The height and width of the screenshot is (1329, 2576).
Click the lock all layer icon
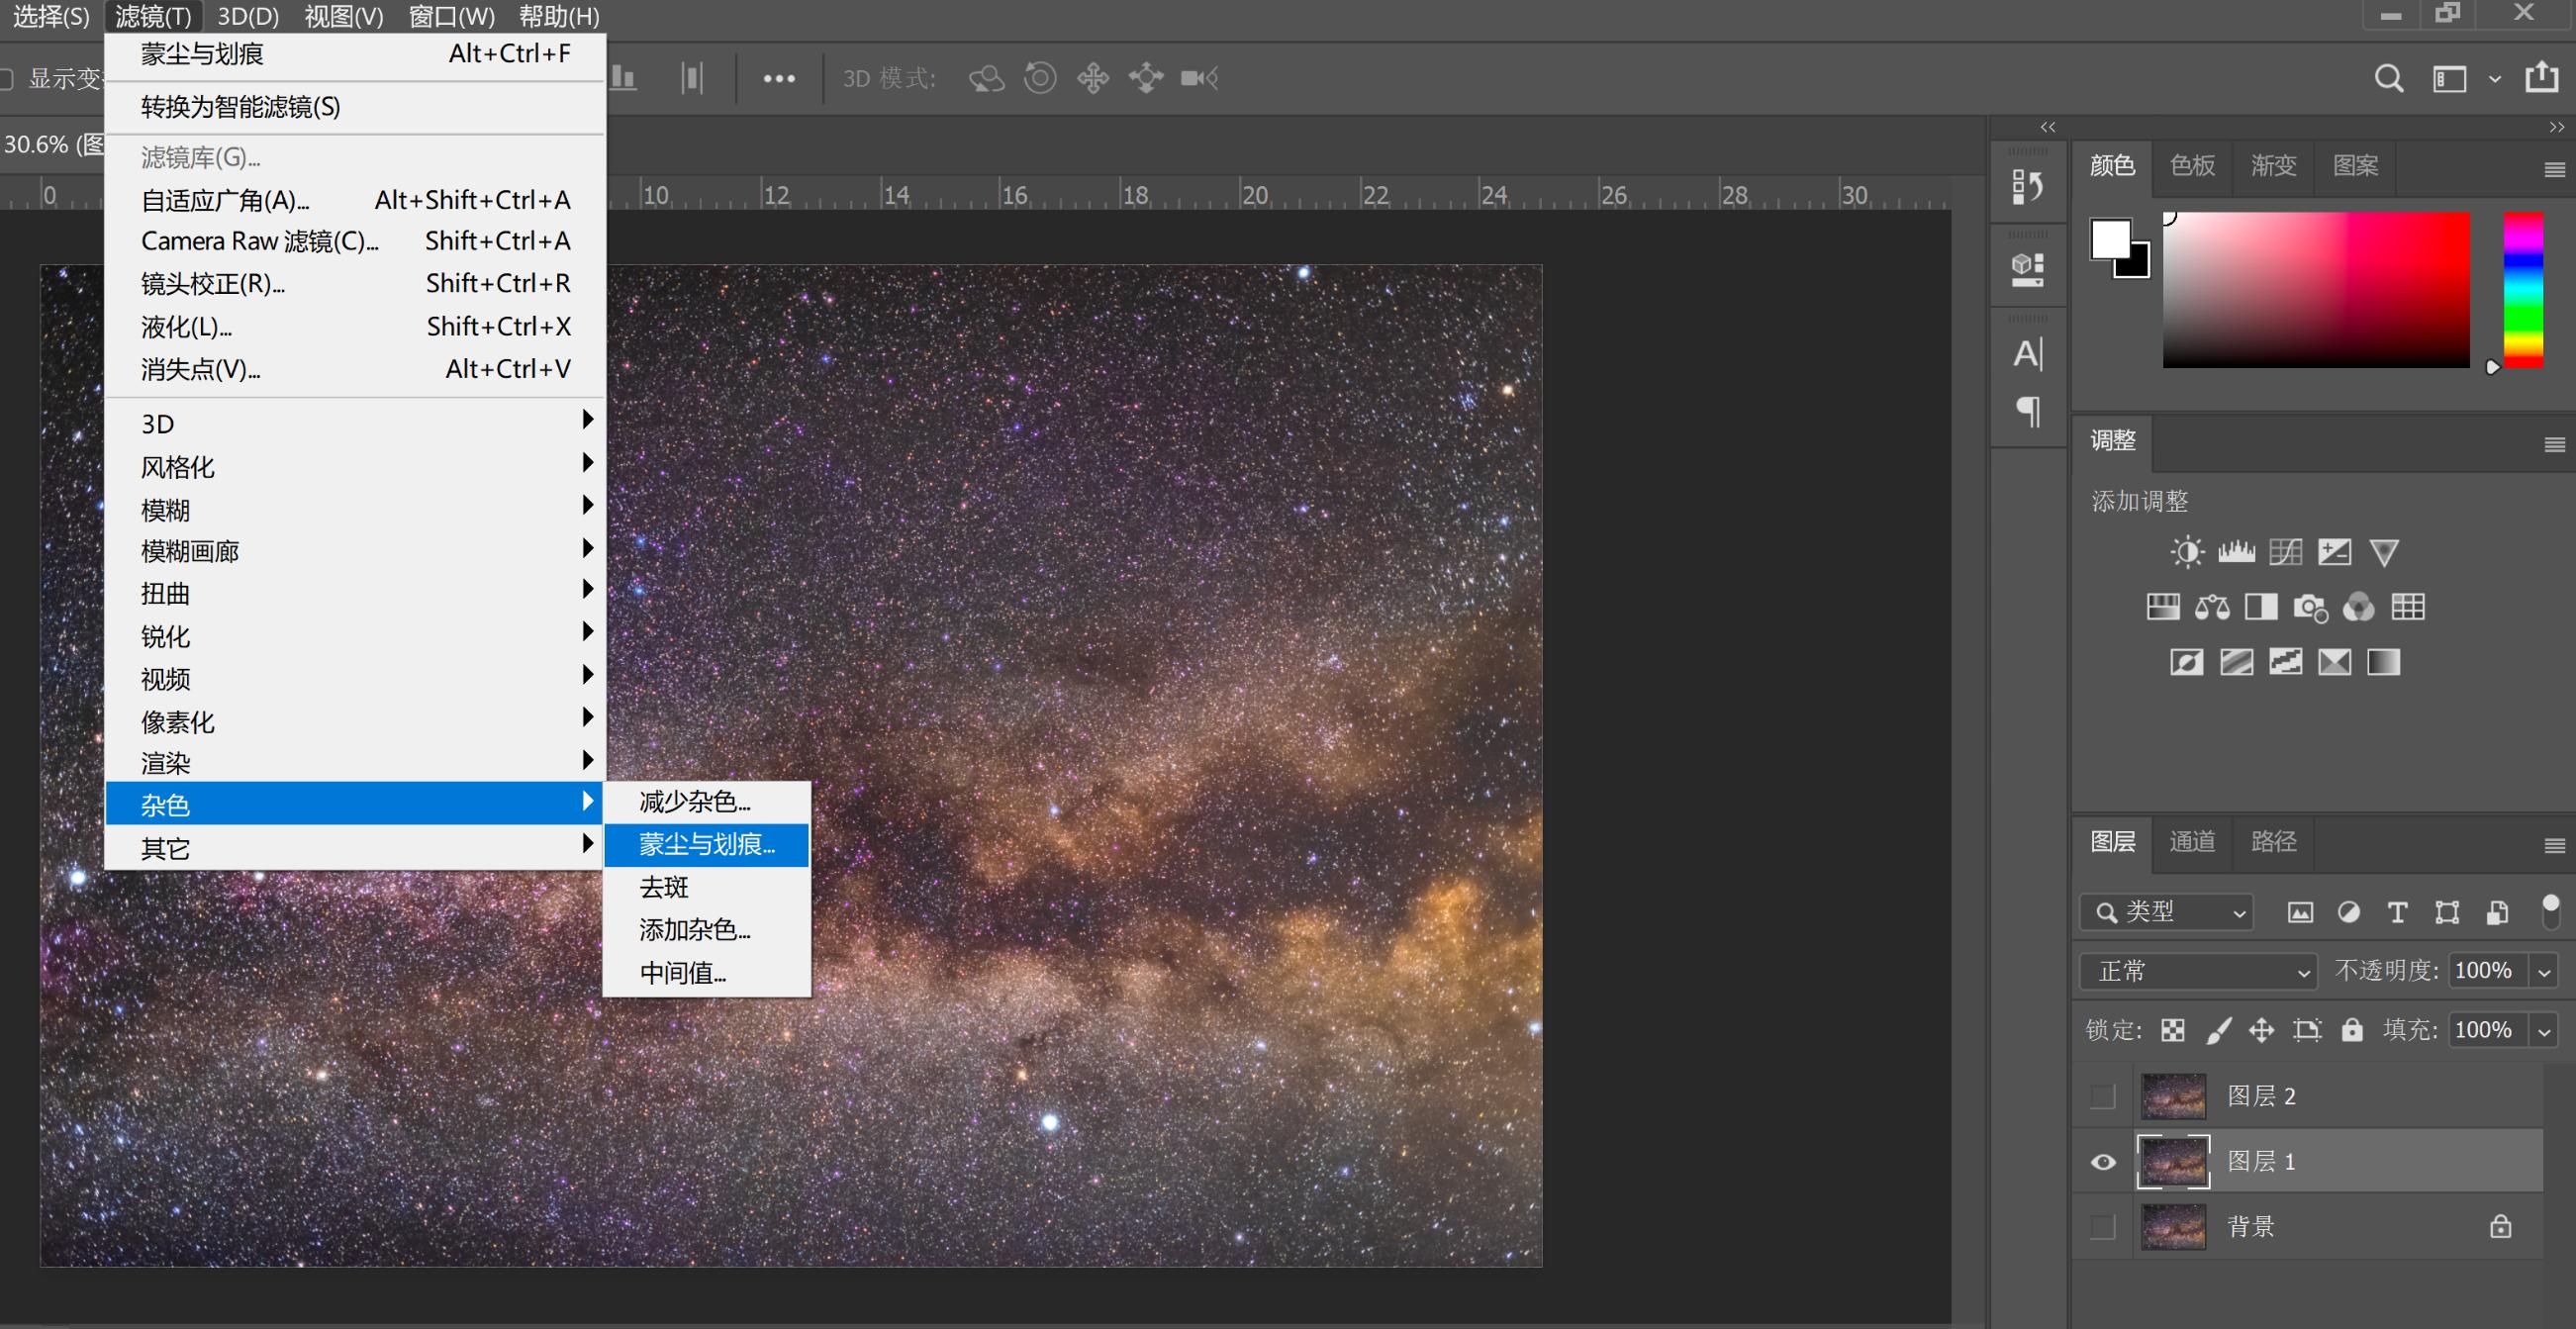(2352, 1030)
